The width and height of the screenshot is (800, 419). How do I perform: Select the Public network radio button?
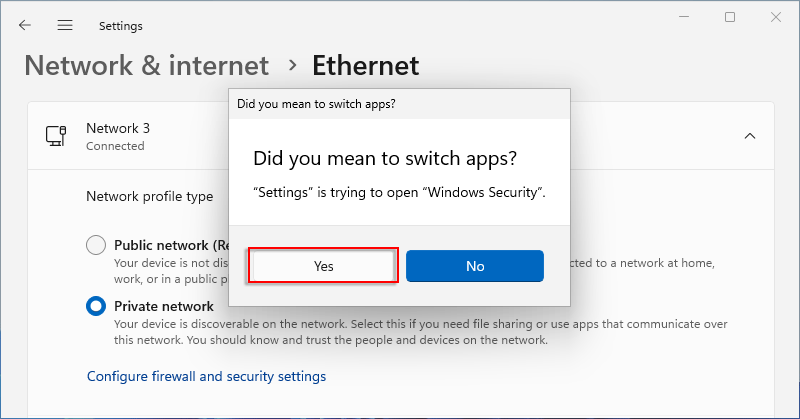pyautogui.click(x=96, y=245)
